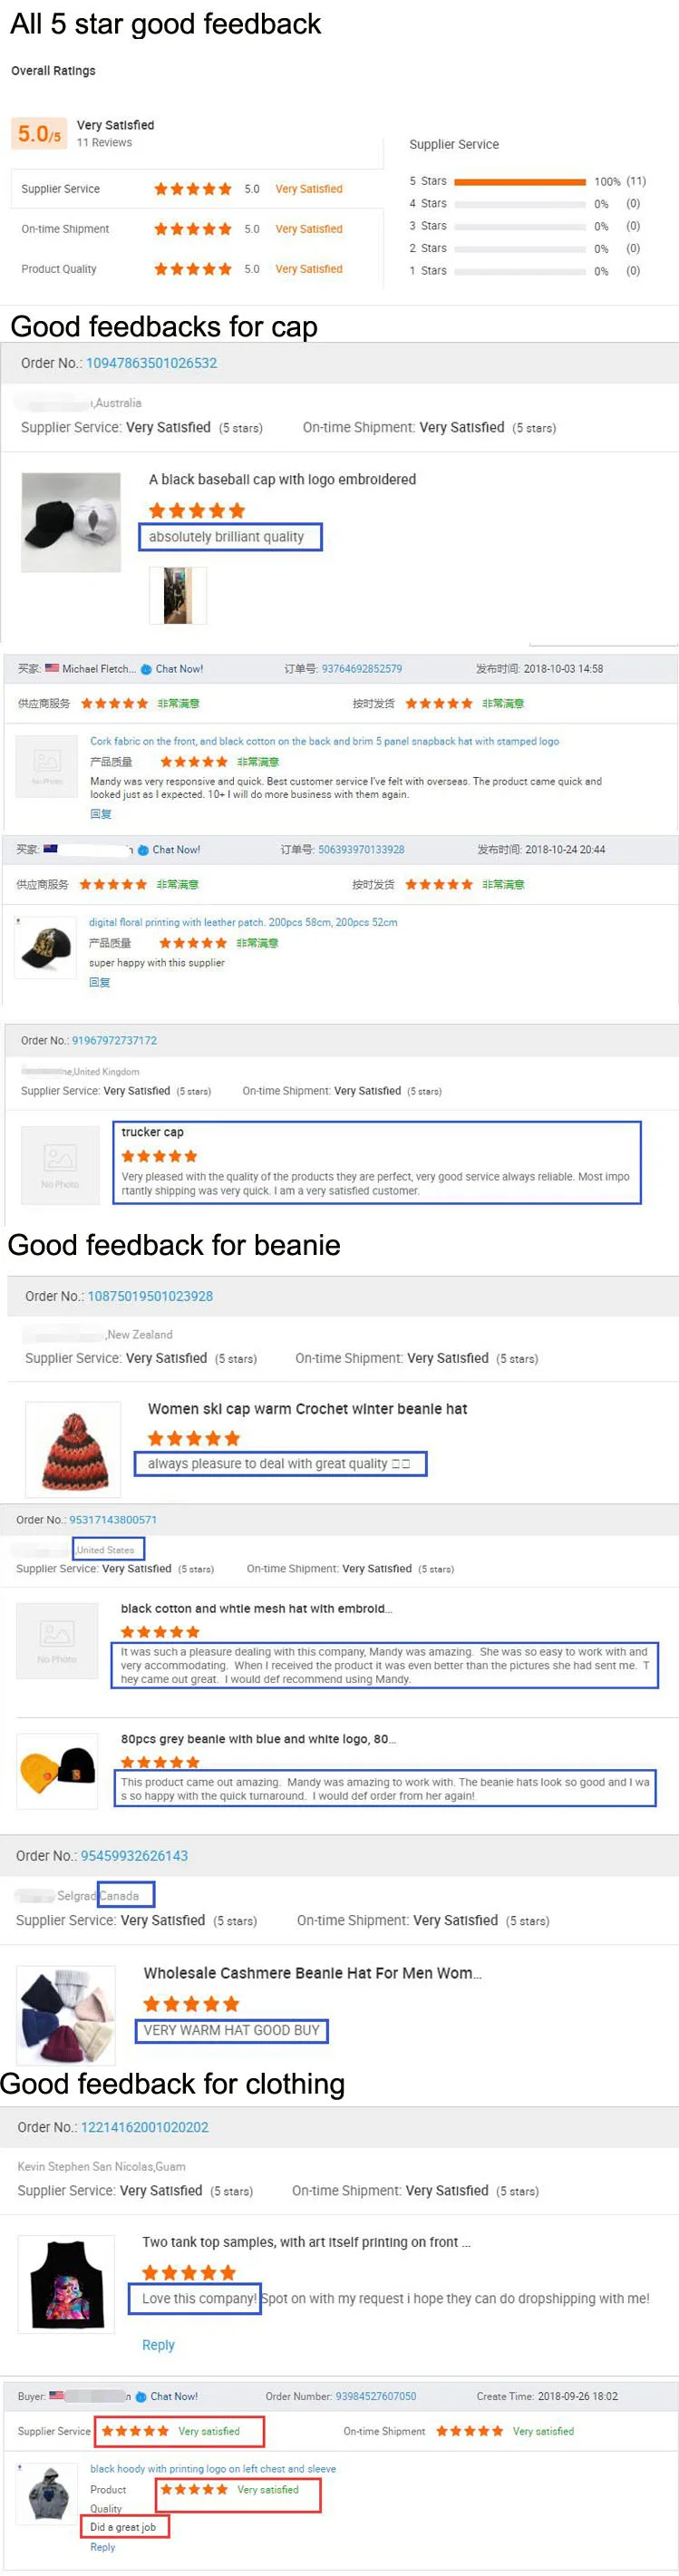The width and height of the screenshot is (679, 2576).
Task: Open the "Cork fabric on the front" product link
Action: [324, 742]
